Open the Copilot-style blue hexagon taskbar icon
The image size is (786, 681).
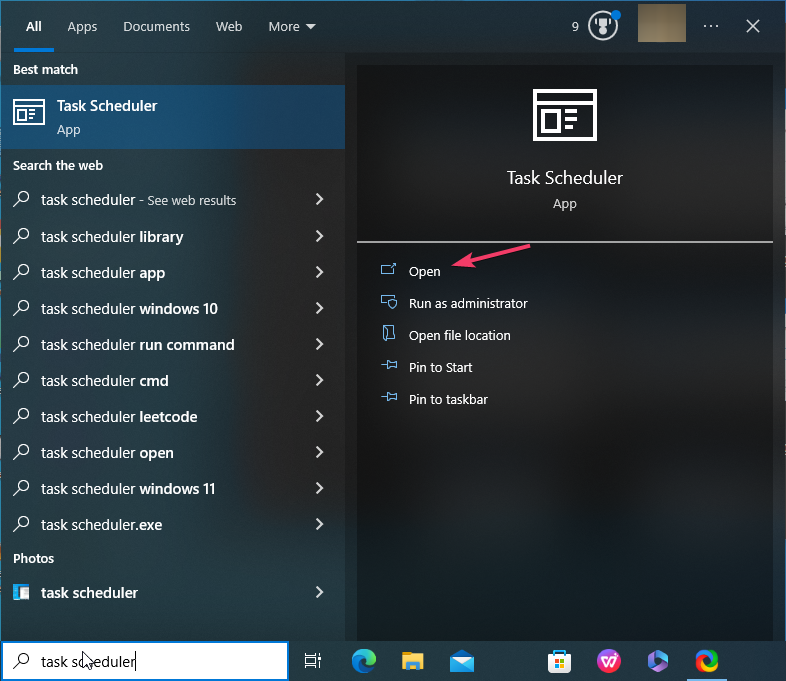coord(658,661)
